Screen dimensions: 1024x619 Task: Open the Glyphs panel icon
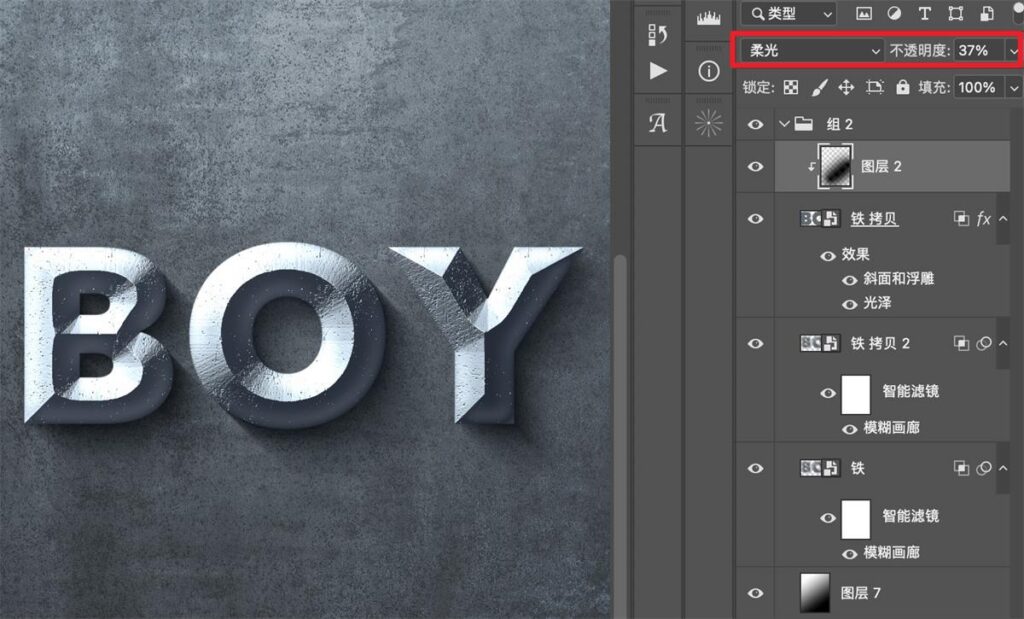tap(658, 123)
